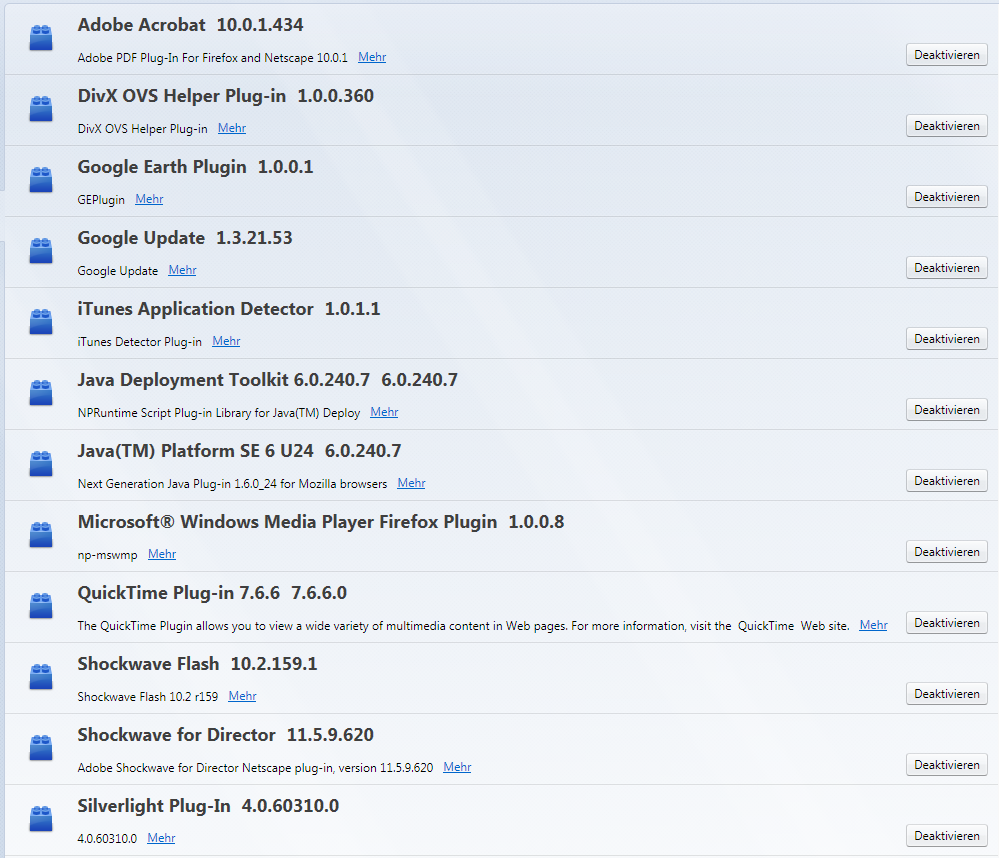Screen dimensions: 999x858
Task: Select the Adobe Acrobat 10.0.1.434 title
Action: pos(190,25)
